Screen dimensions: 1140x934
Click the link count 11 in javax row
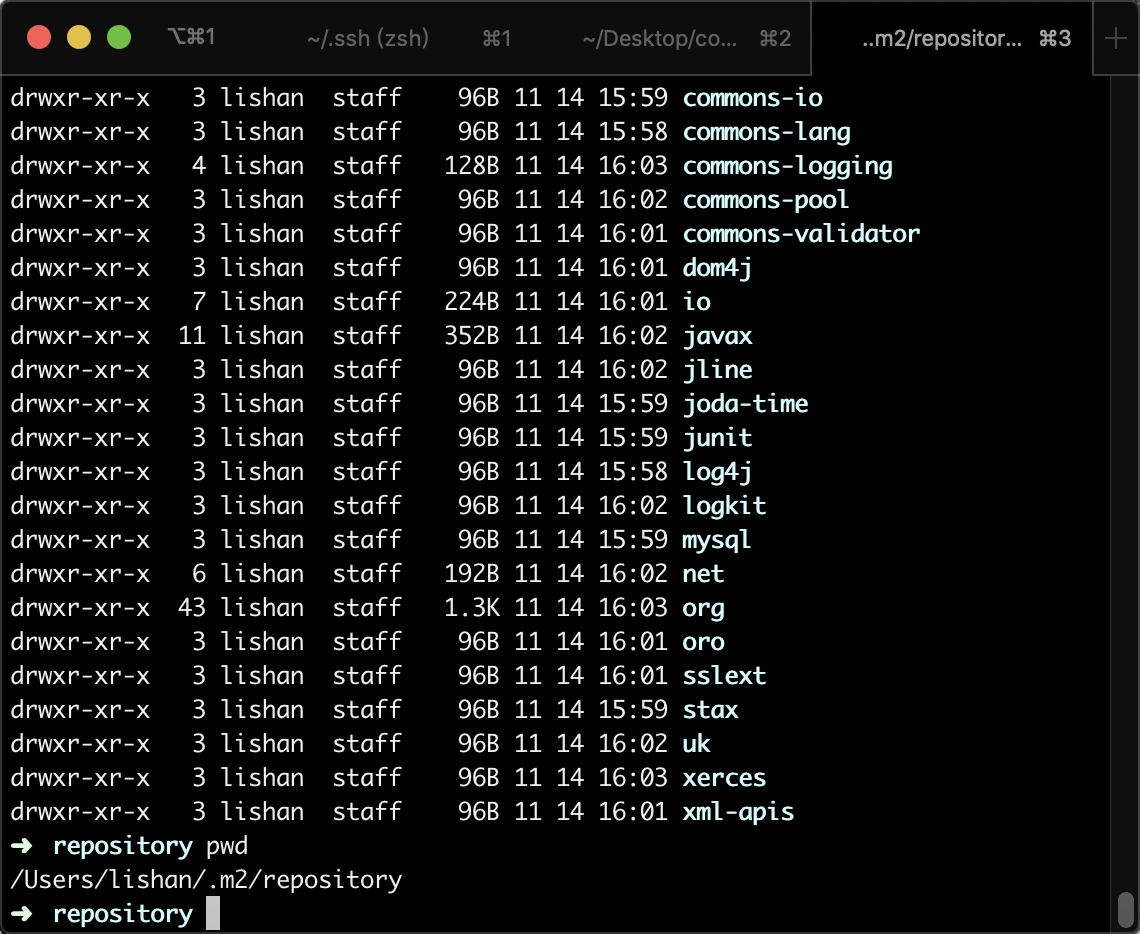(x=192, y=336)
